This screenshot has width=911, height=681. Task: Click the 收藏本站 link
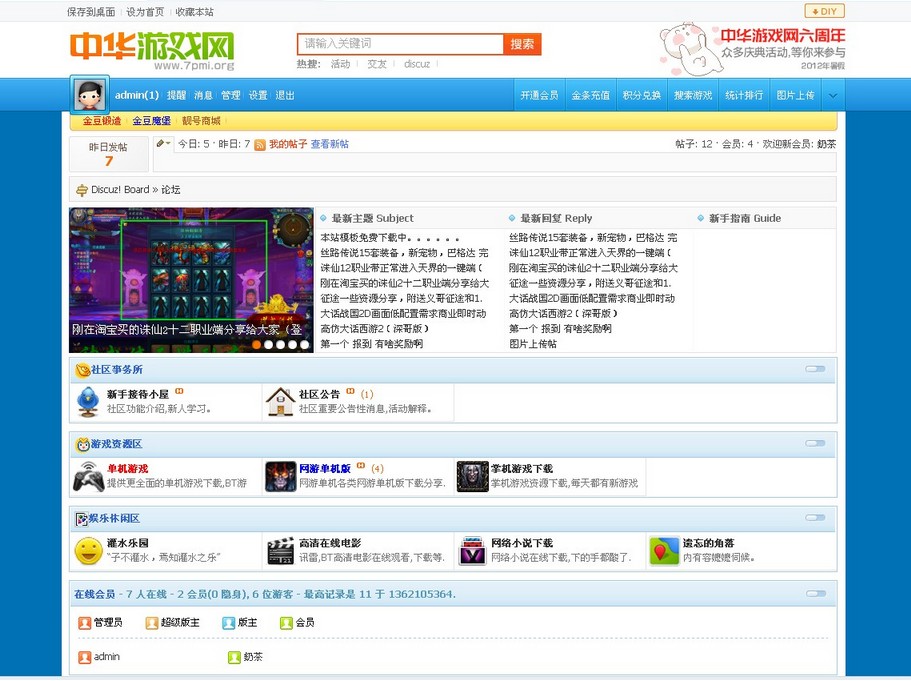[x=195, y=12]
